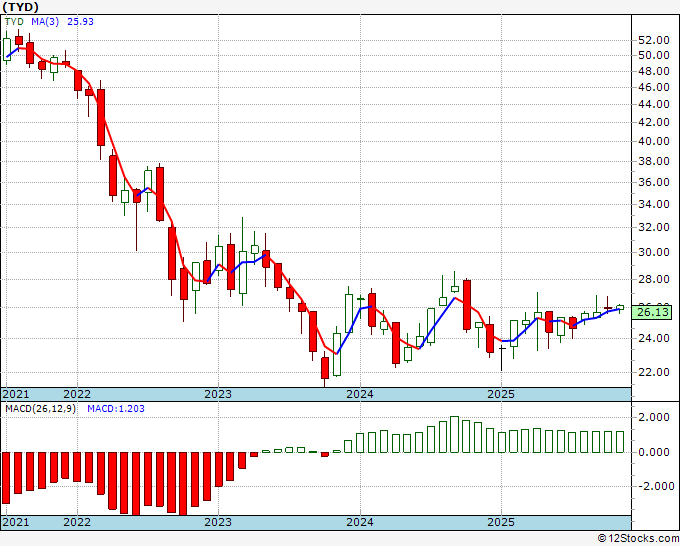This screenshot has width=680, height=546.
Task: Click the tallest green MACD histogram bar
Action: click(454, 435)
